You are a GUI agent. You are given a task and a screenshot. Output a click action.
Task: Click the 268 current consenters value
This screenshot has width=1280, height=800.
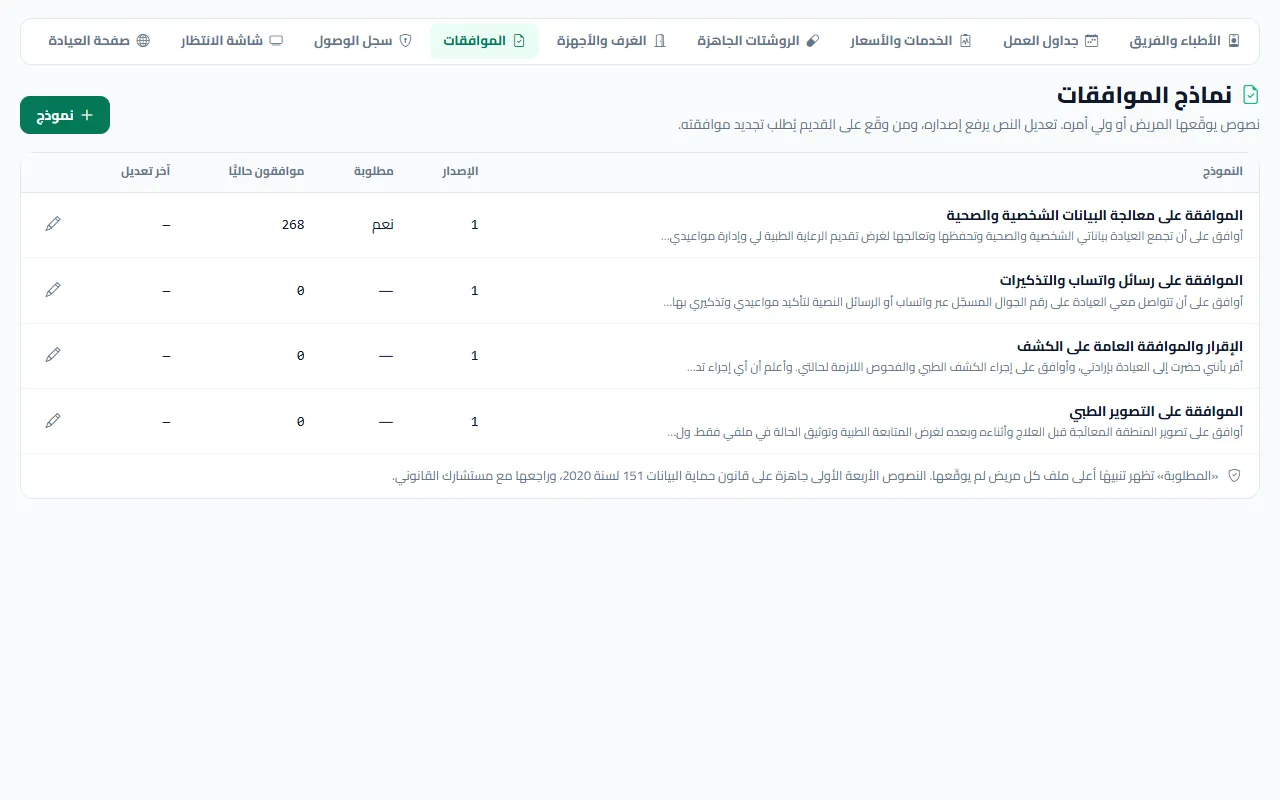pos(293,225)
